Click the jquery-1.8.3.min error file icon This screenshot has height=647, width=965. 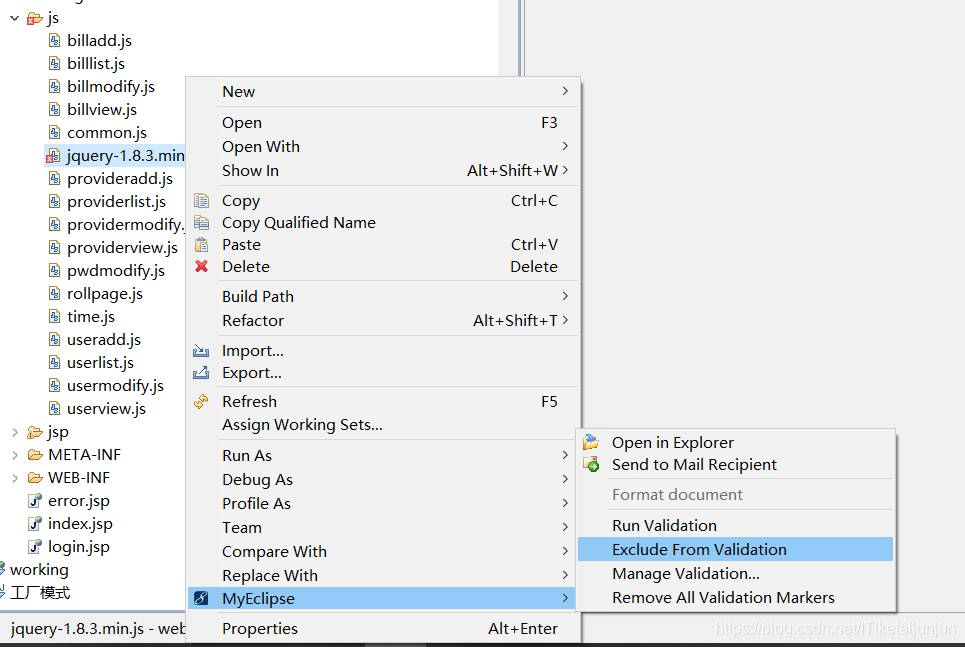coord(53,156)
